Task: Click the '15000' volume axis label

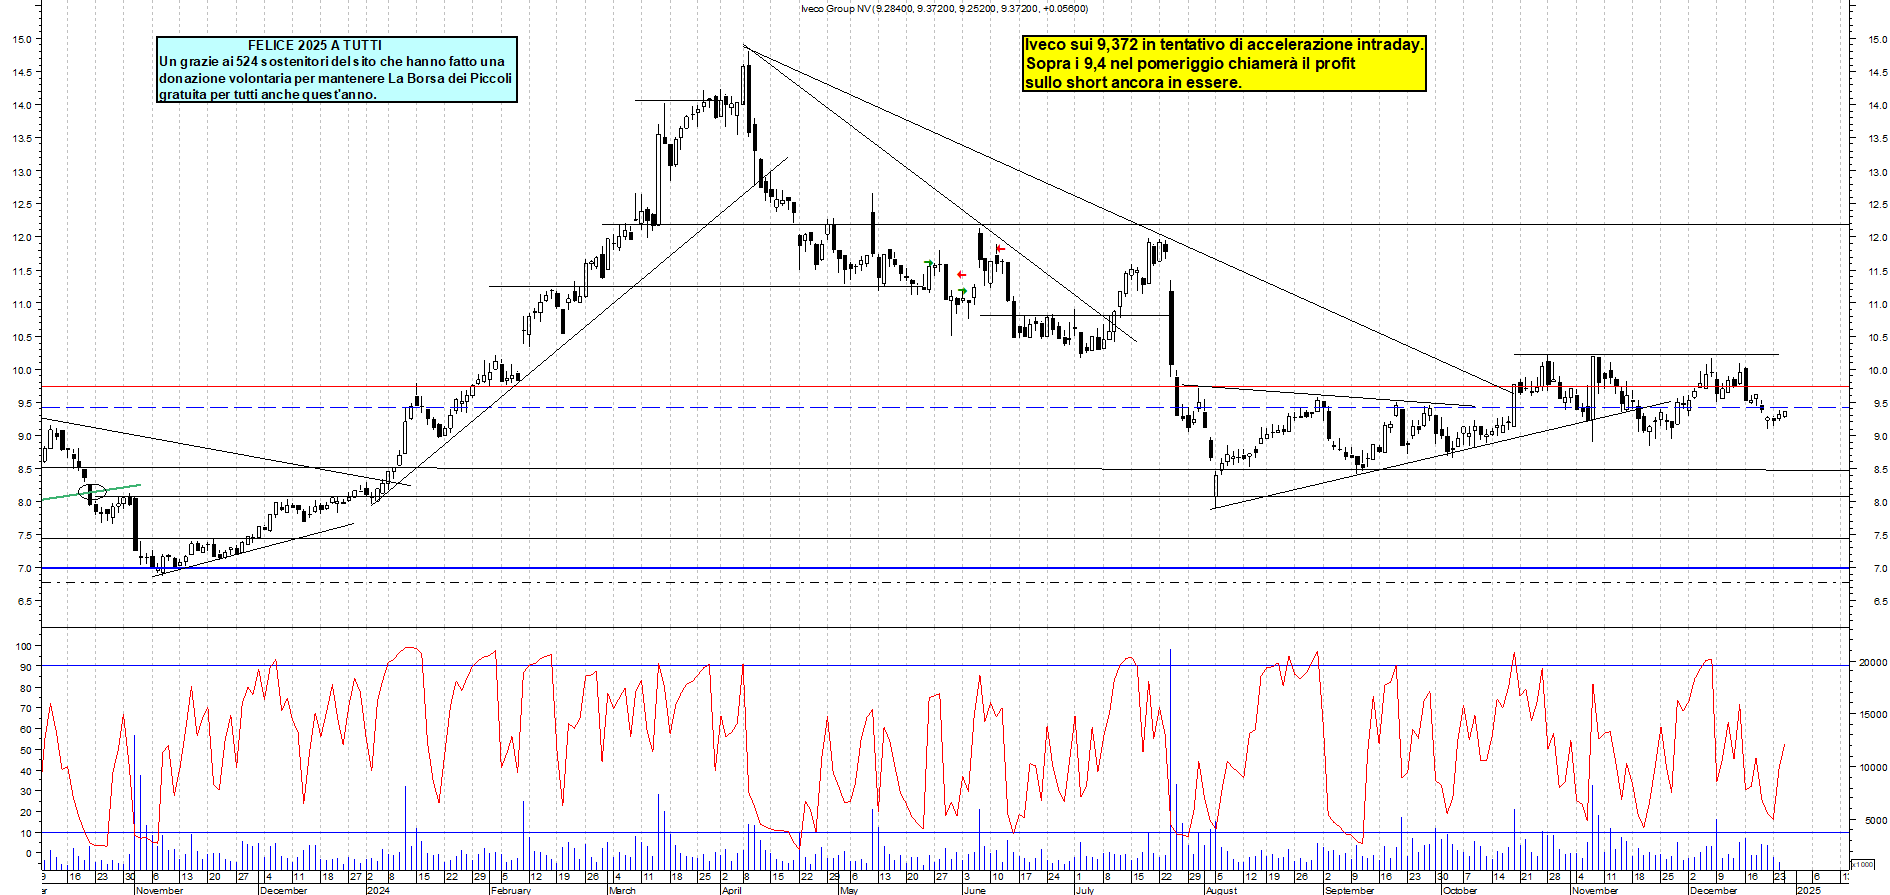Action: pos(1872,715)
